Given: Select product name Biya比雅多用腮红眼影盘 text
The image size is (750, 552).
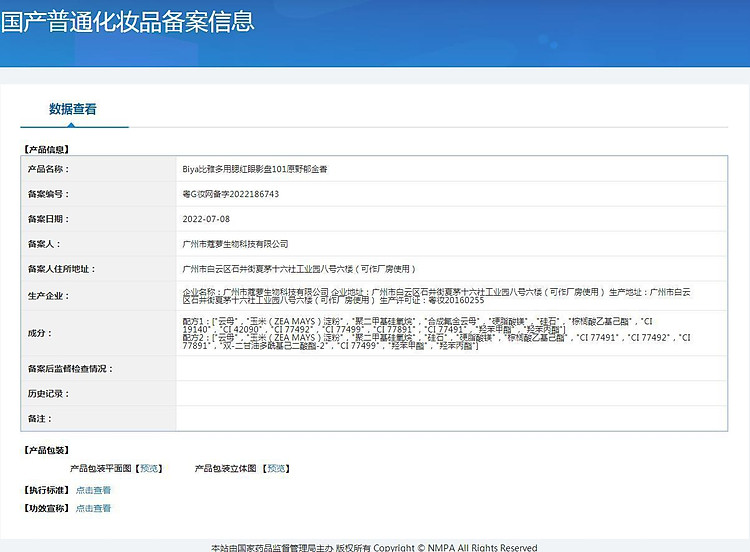Looking at the screenshot, I should coord(255,169).
